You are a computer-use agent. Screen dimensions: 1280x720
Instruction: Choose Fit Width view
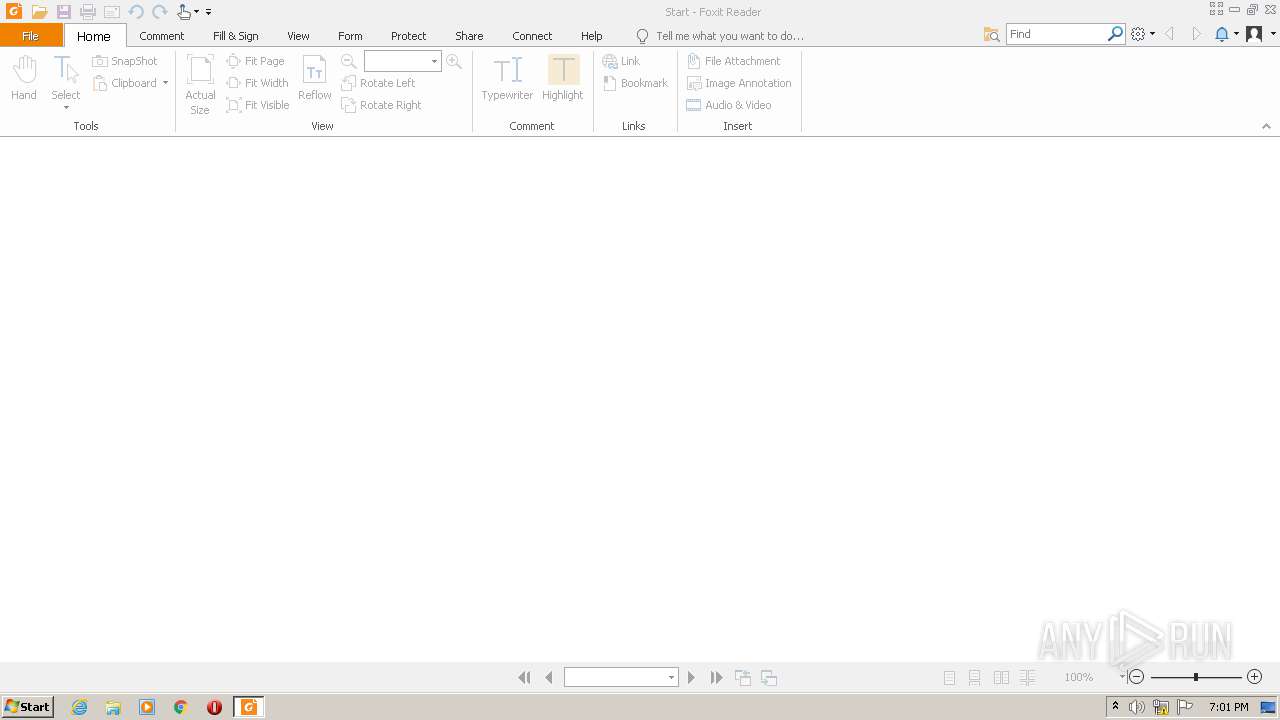pos(257,83)
